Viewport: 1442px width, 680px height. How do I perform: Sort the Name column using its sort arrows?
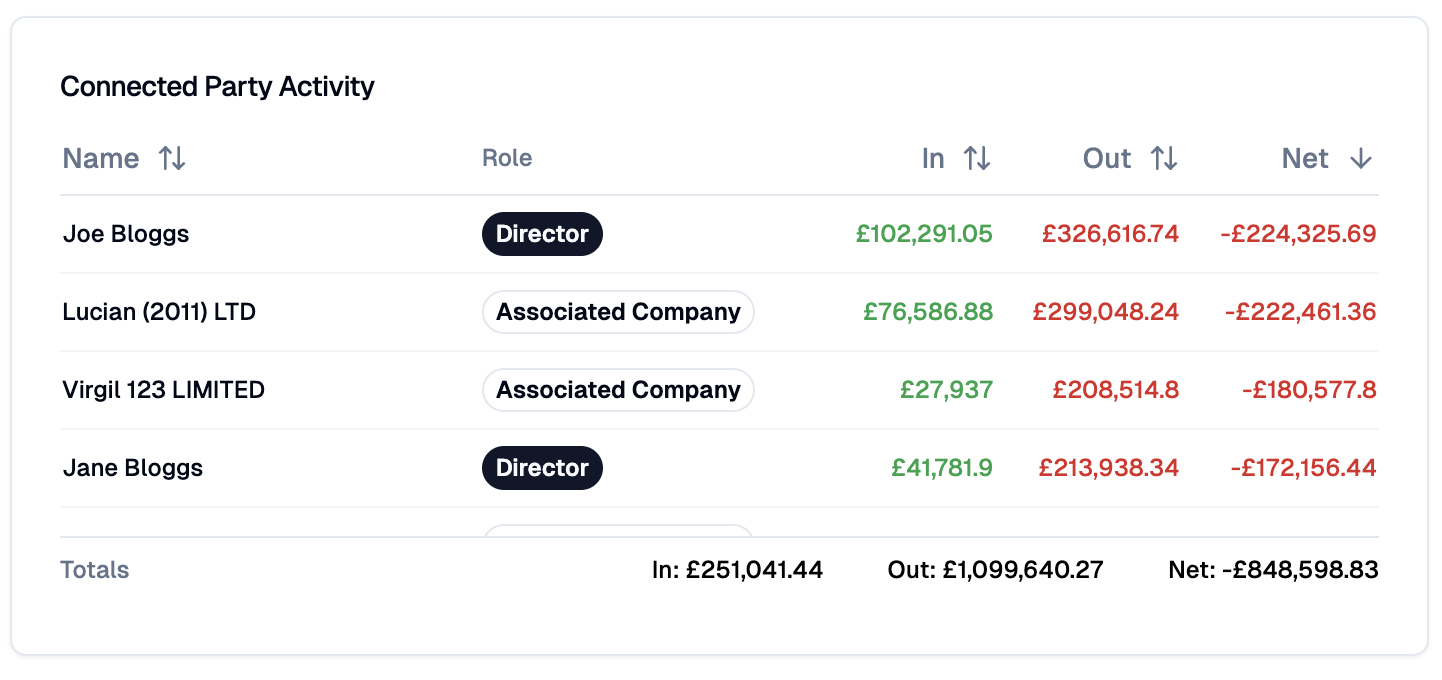click(171, 158)
